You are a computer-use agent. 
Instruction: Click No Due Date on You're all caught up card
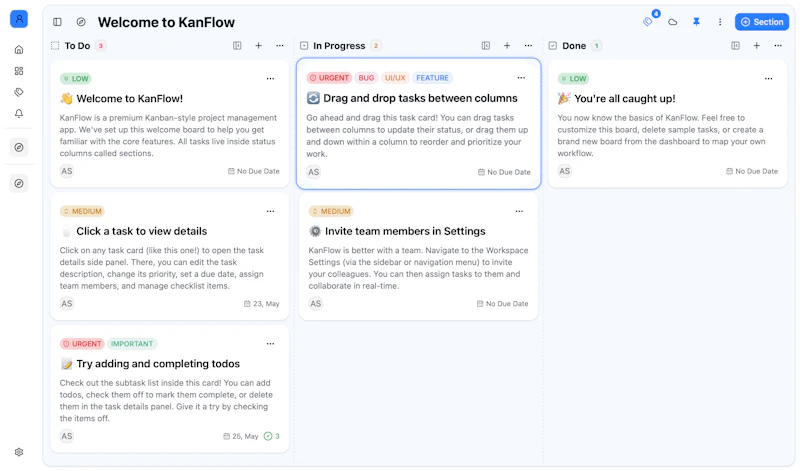752,171
